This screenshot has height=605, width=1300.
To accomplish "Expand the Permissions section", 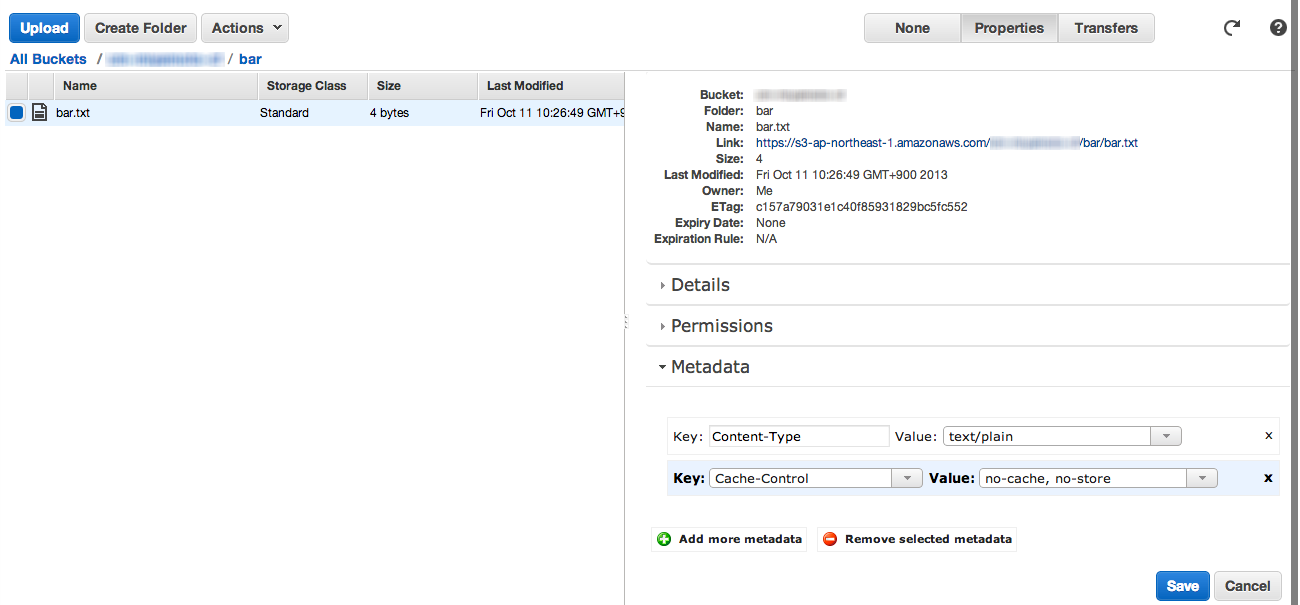I will 721,326.
